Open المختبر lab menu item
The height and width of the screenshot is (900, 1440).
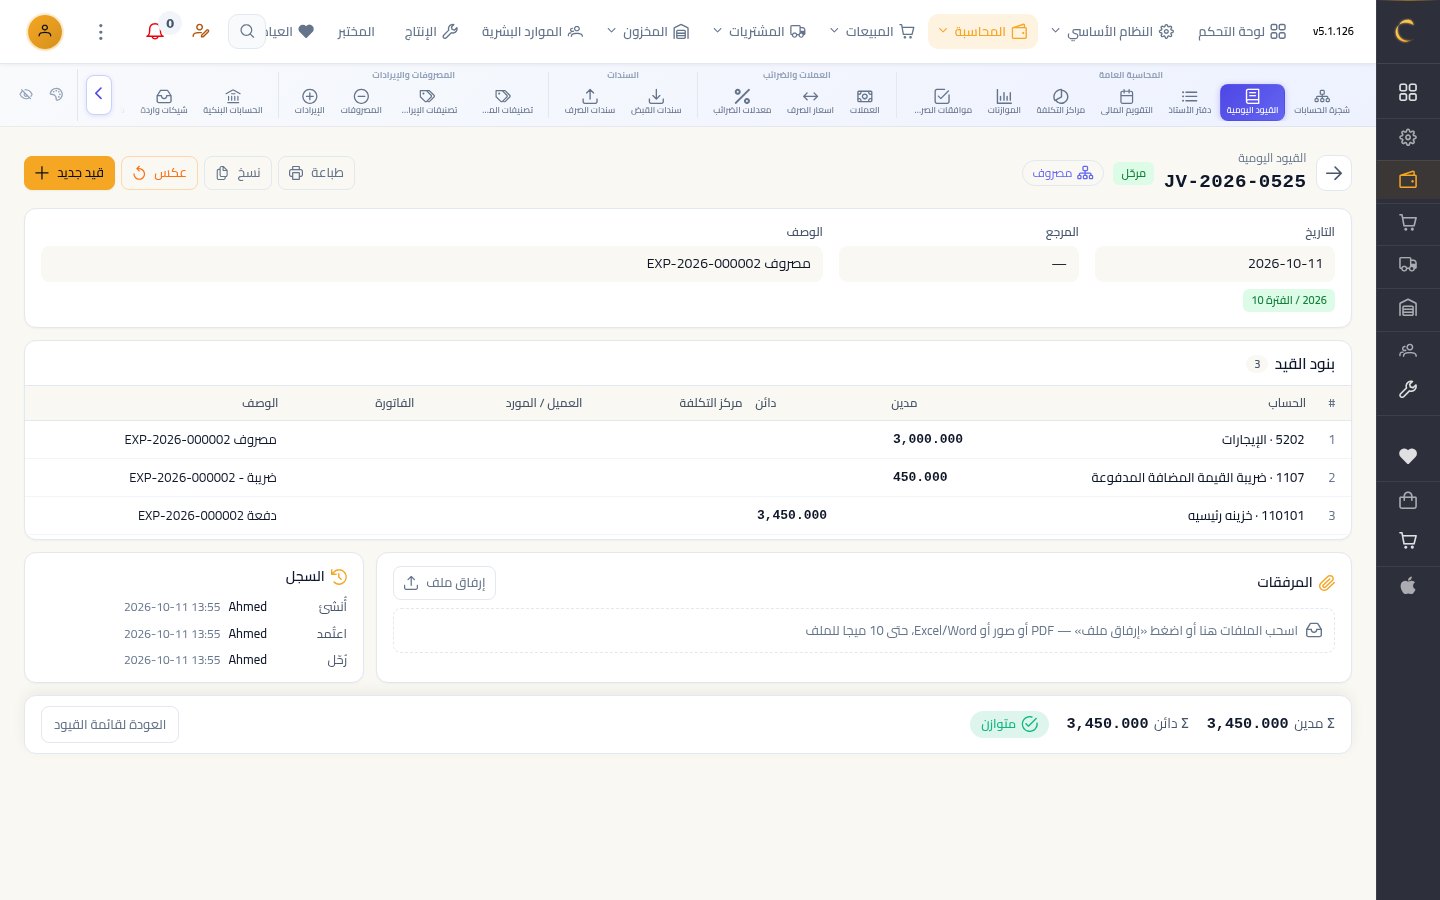point(356,32)
